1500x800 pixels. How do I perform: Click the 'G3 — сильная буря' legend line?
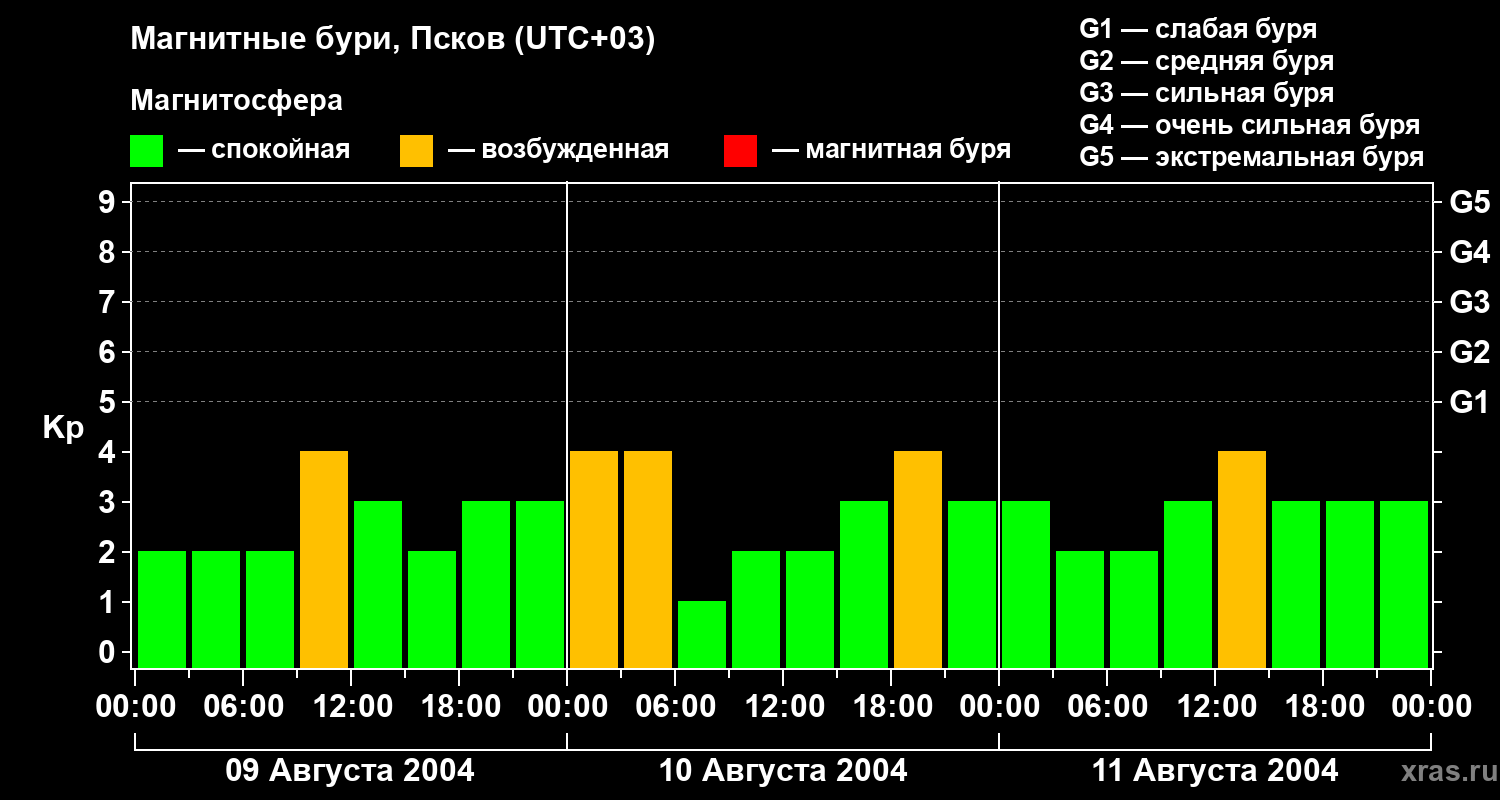1207,93
